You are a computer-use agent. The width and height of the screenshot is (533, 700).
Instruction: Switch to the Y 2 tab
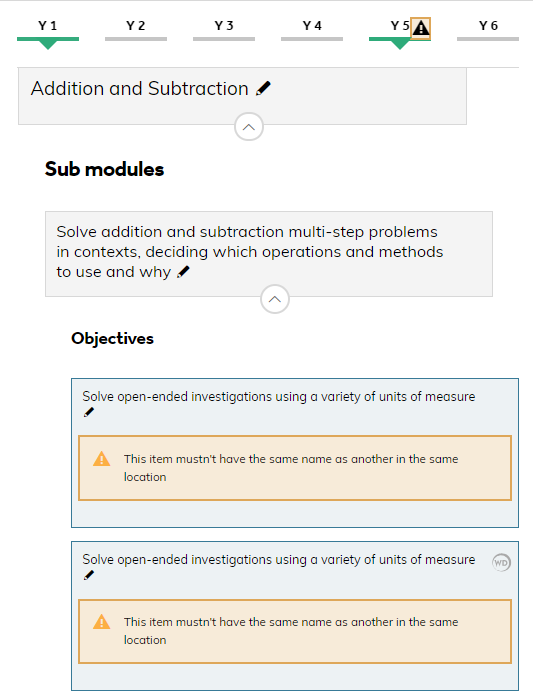[136, 29]
